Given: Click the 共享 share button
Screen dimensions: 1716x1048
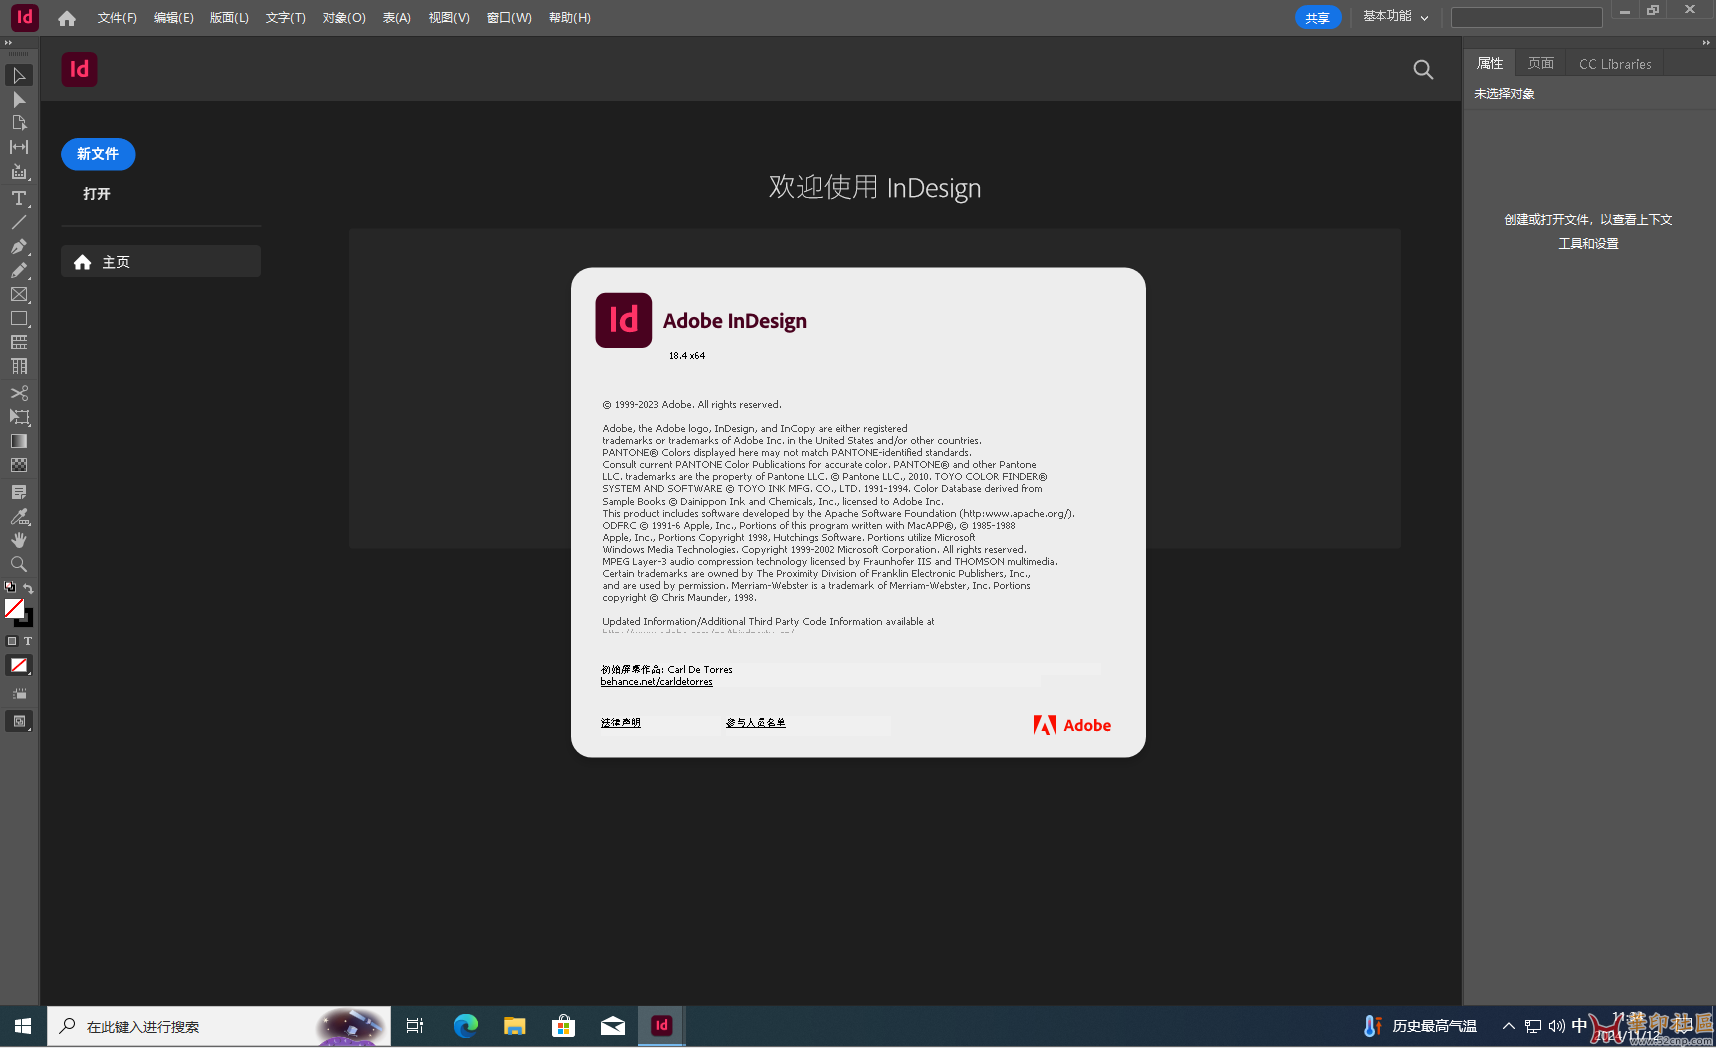Looking at the screenshot, I should coord(1317,18).
